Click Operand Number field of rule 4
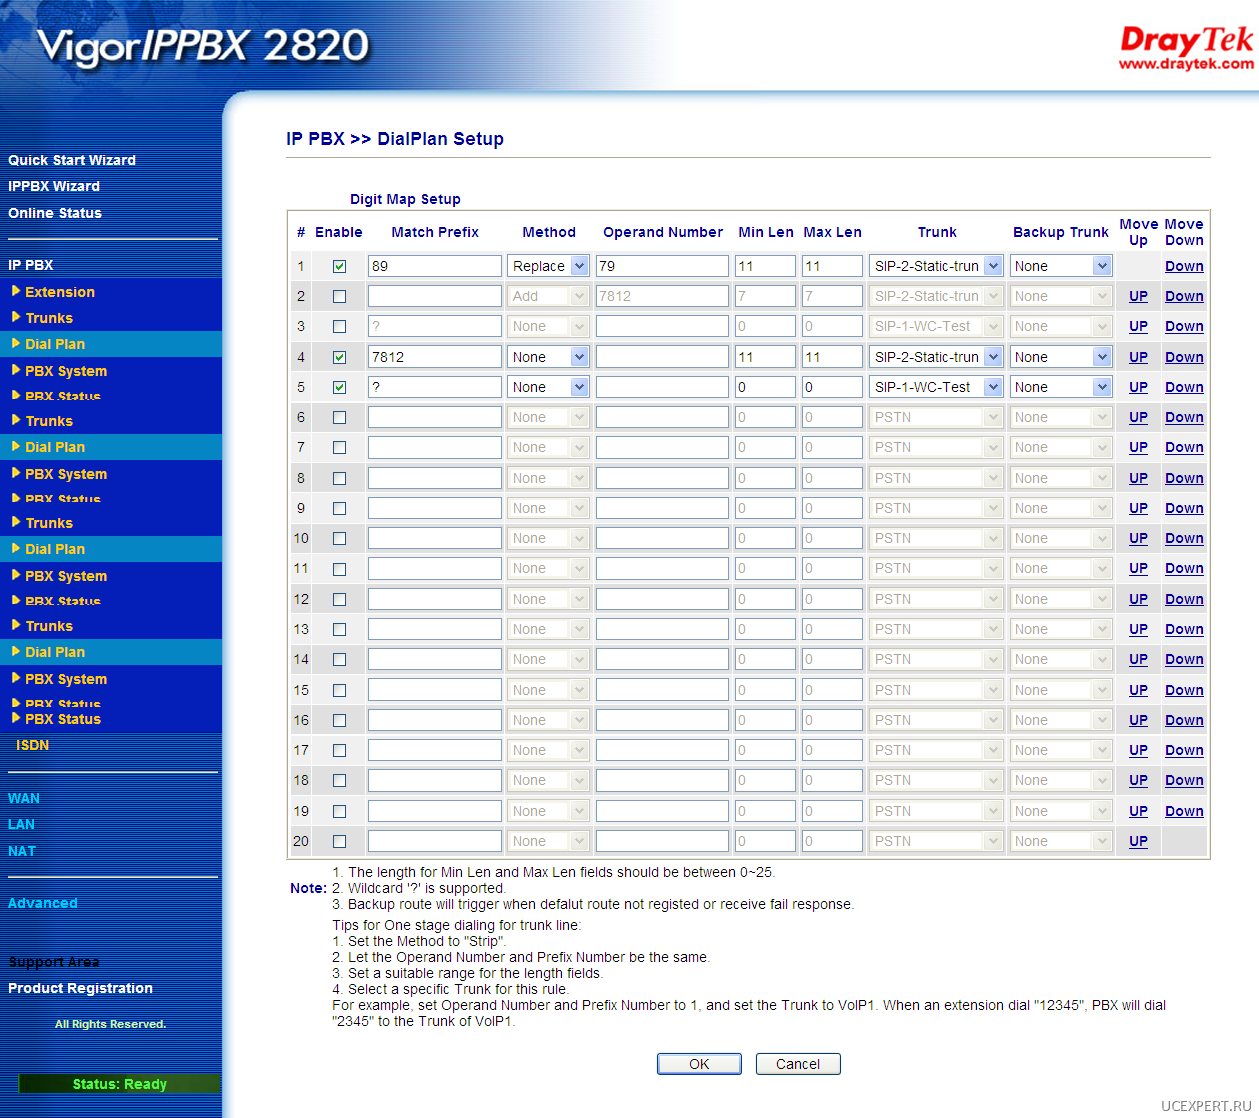The height and width of the screenshot is (1118, 1259). [662, 357]
